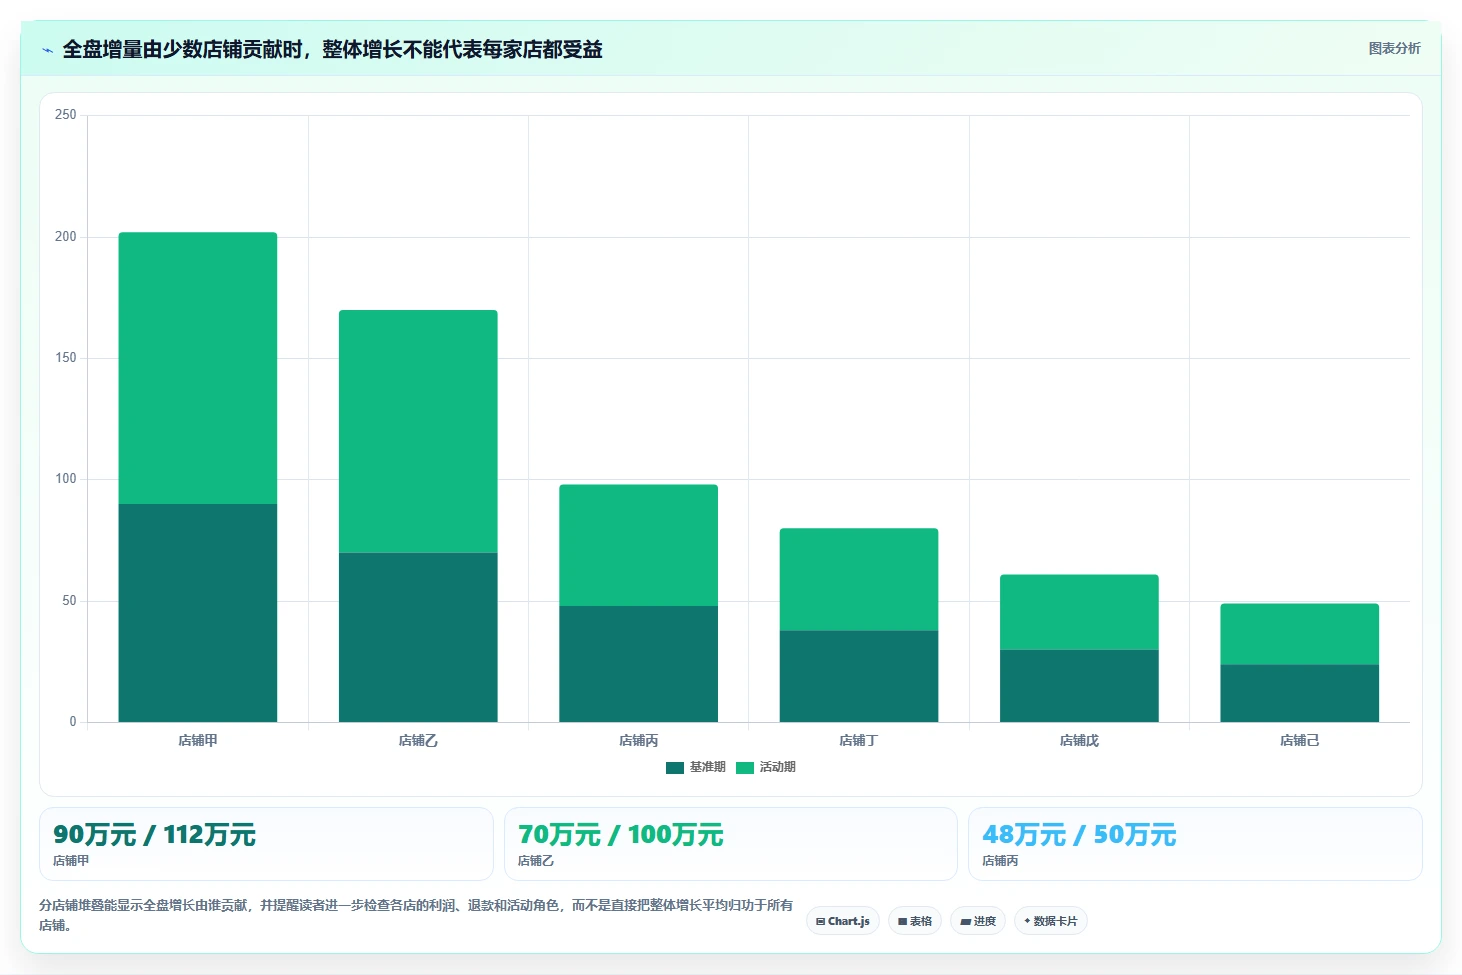Click the 进度 tag chip
The image size is (1462, 975).
[978, 921]
